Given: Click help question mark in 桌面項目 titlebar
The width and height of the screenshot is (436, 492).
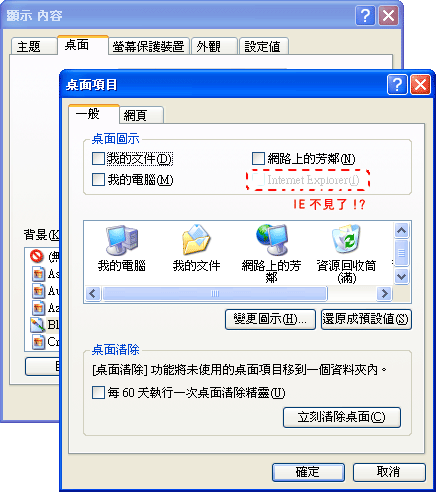Looking at the screenshot, I should [x=397, y=85].
